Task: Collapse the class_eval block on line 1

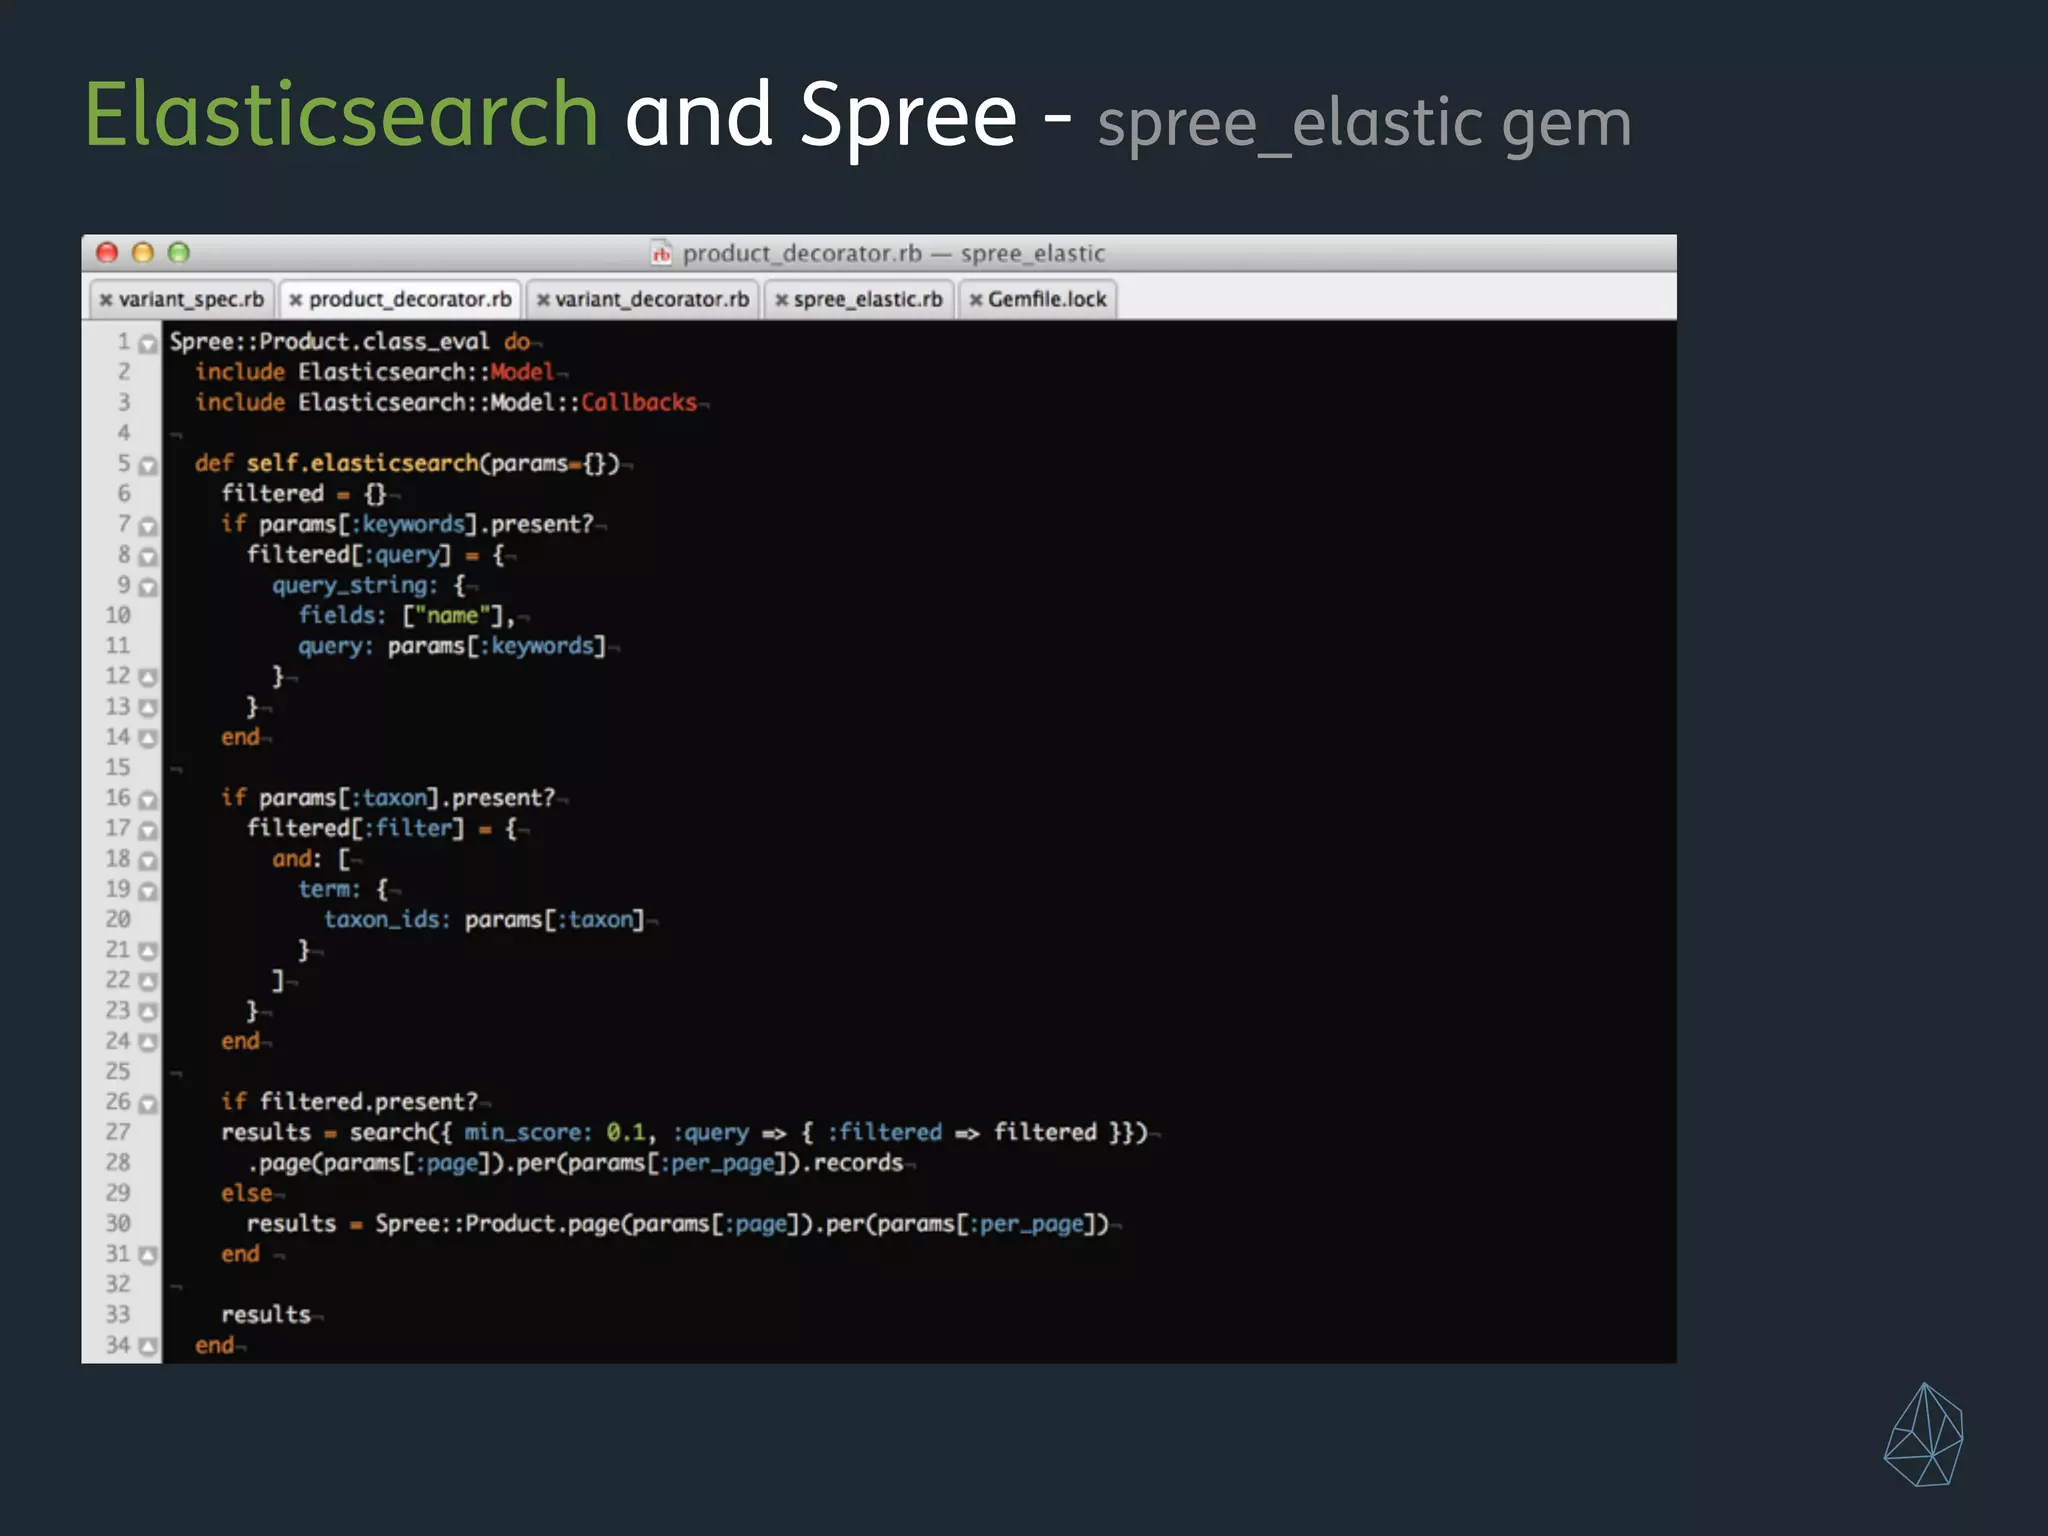Action: [x=148, y=344]
